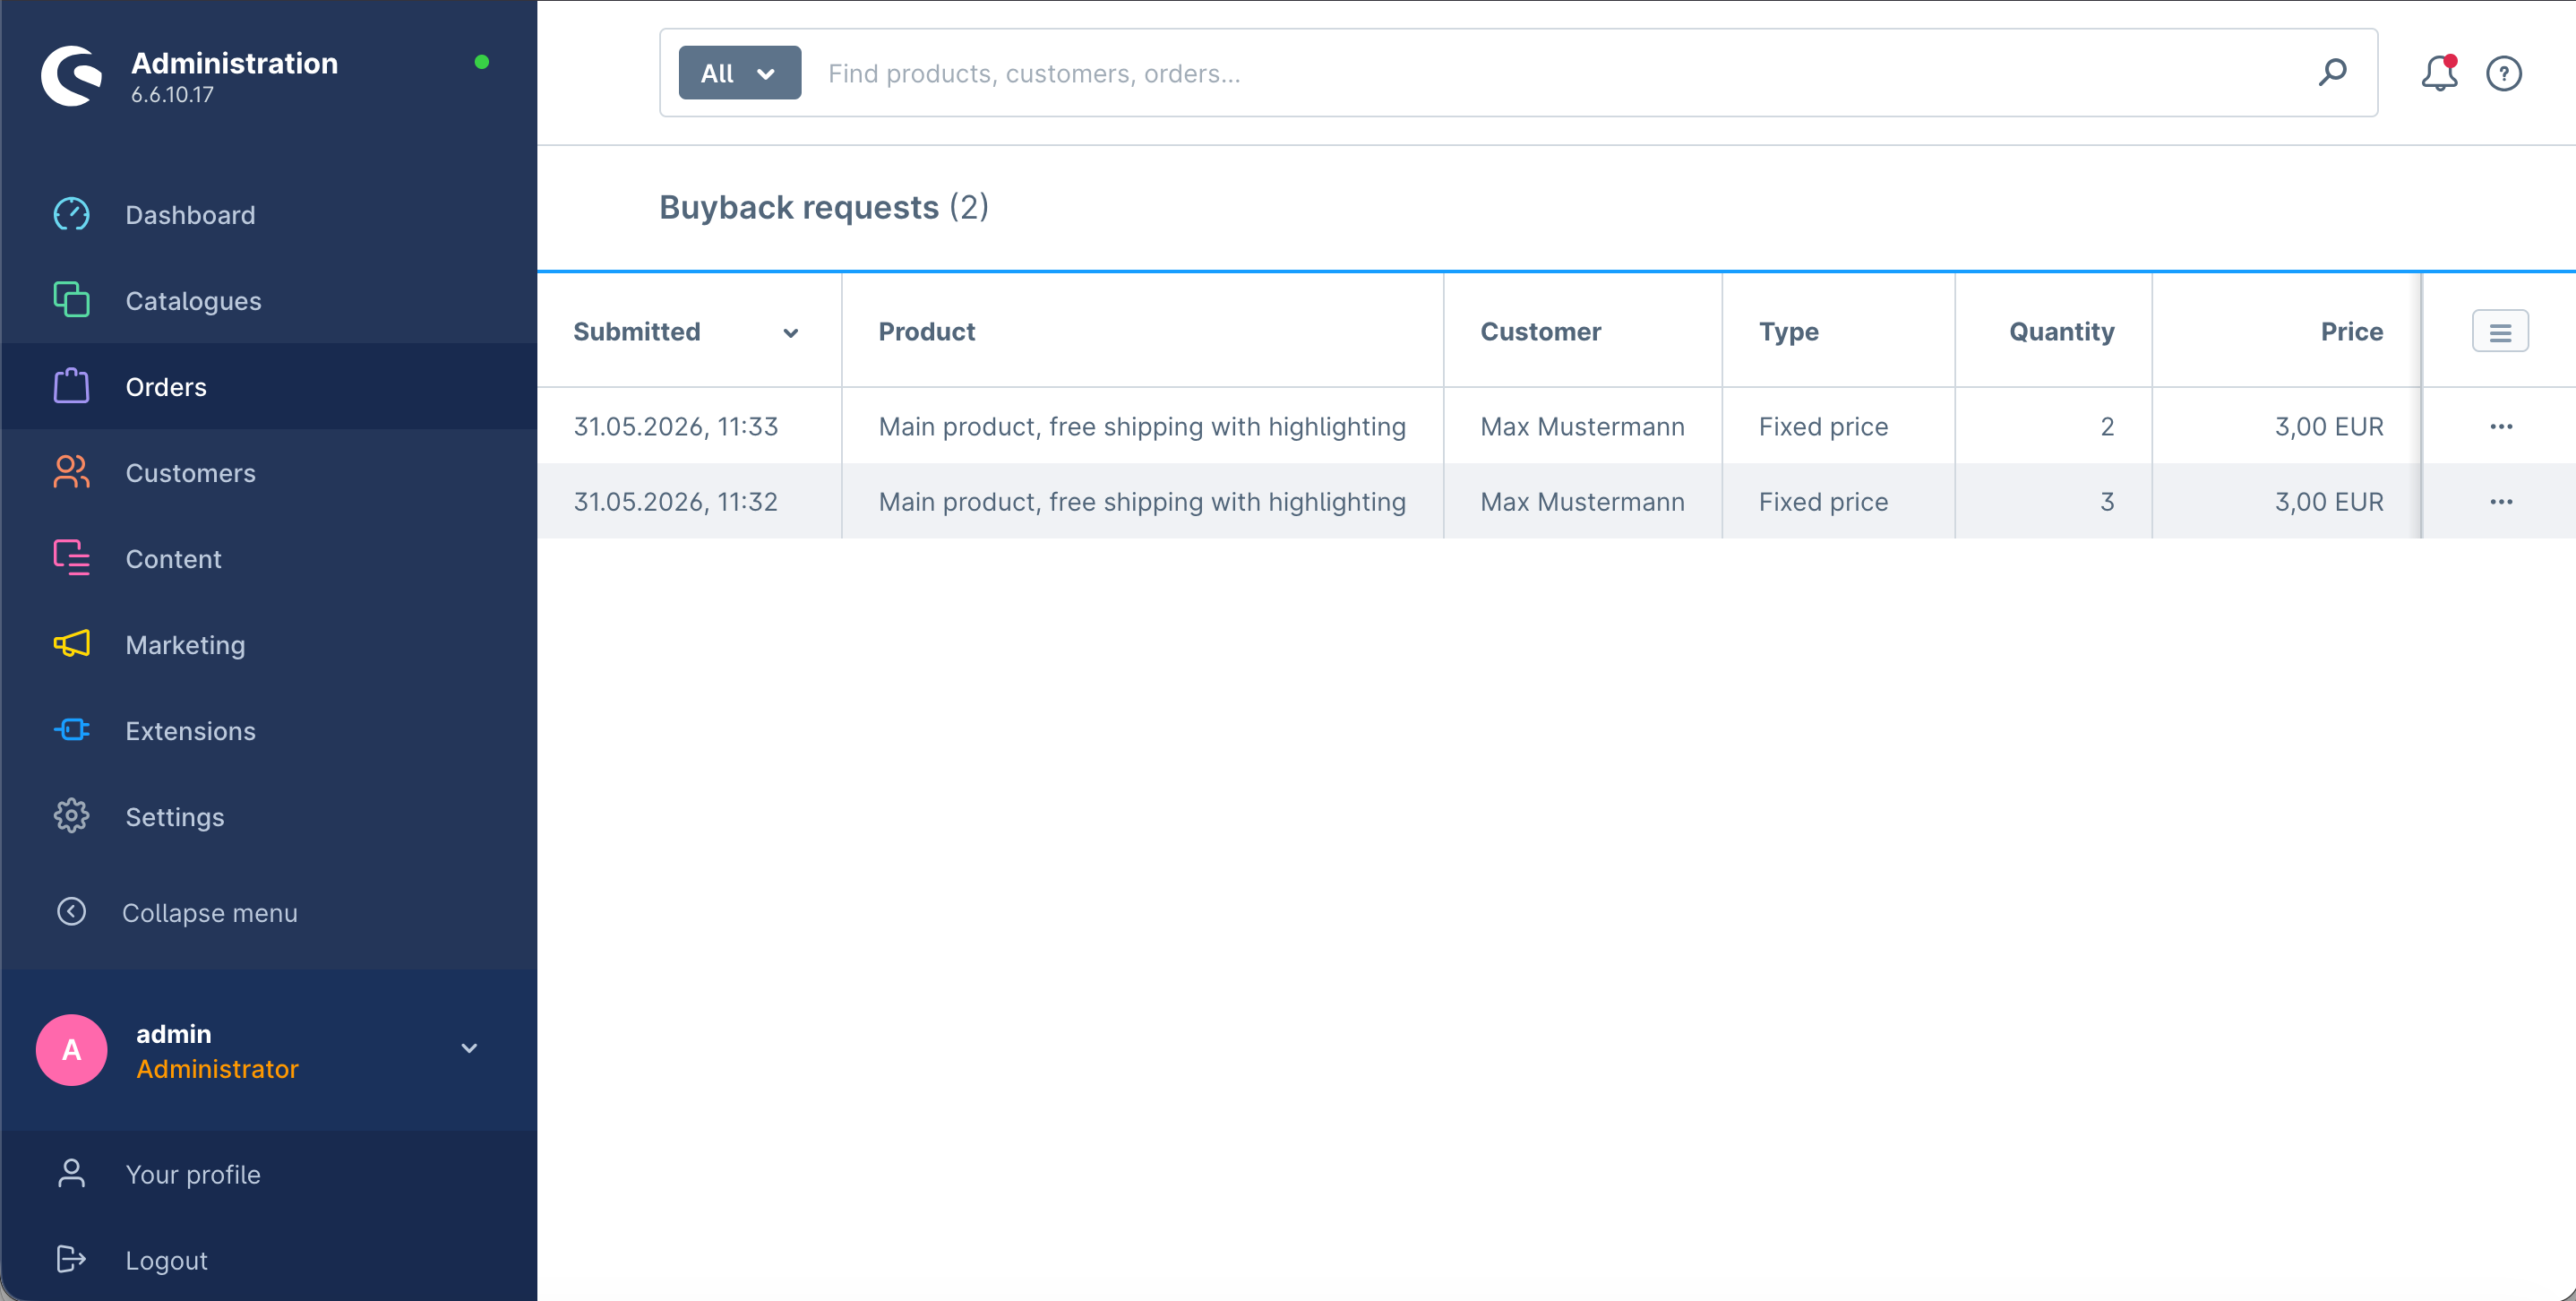The image size is (2576, 1301).
Task: Open the column settings list icon
Action: click(2500, 331)
